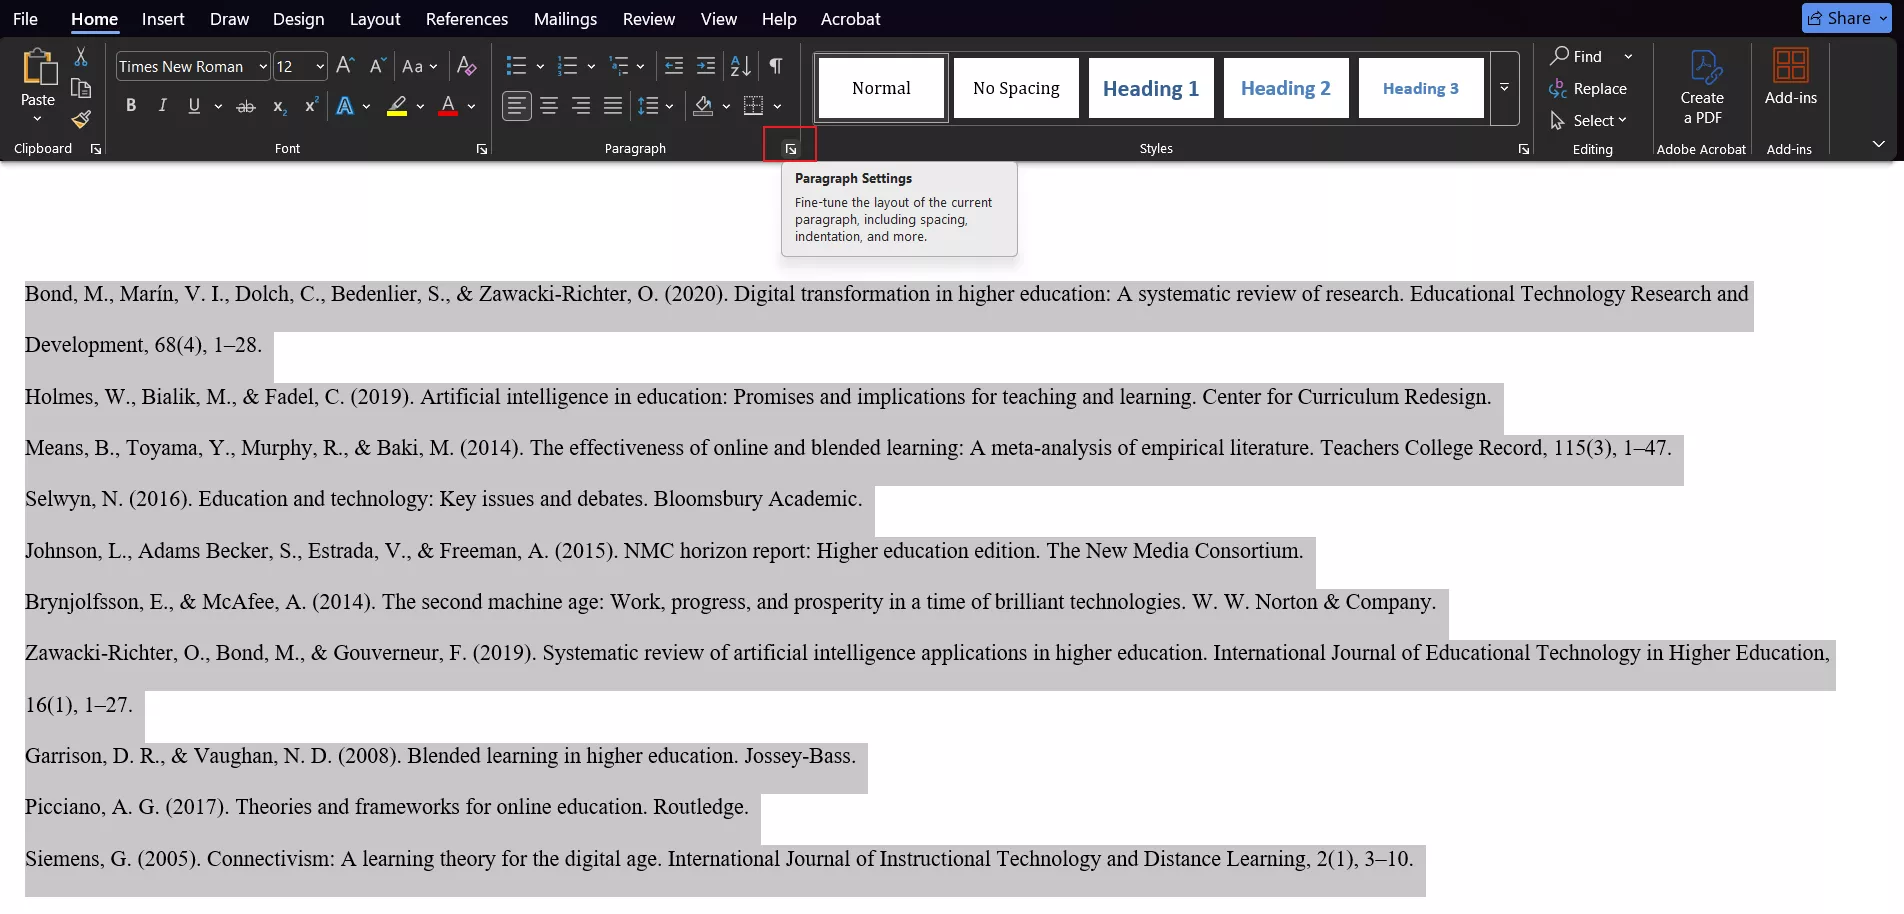The image size is (1904, 914).
Task: Apply paragraph shading color
Action: tap(703, 106)
